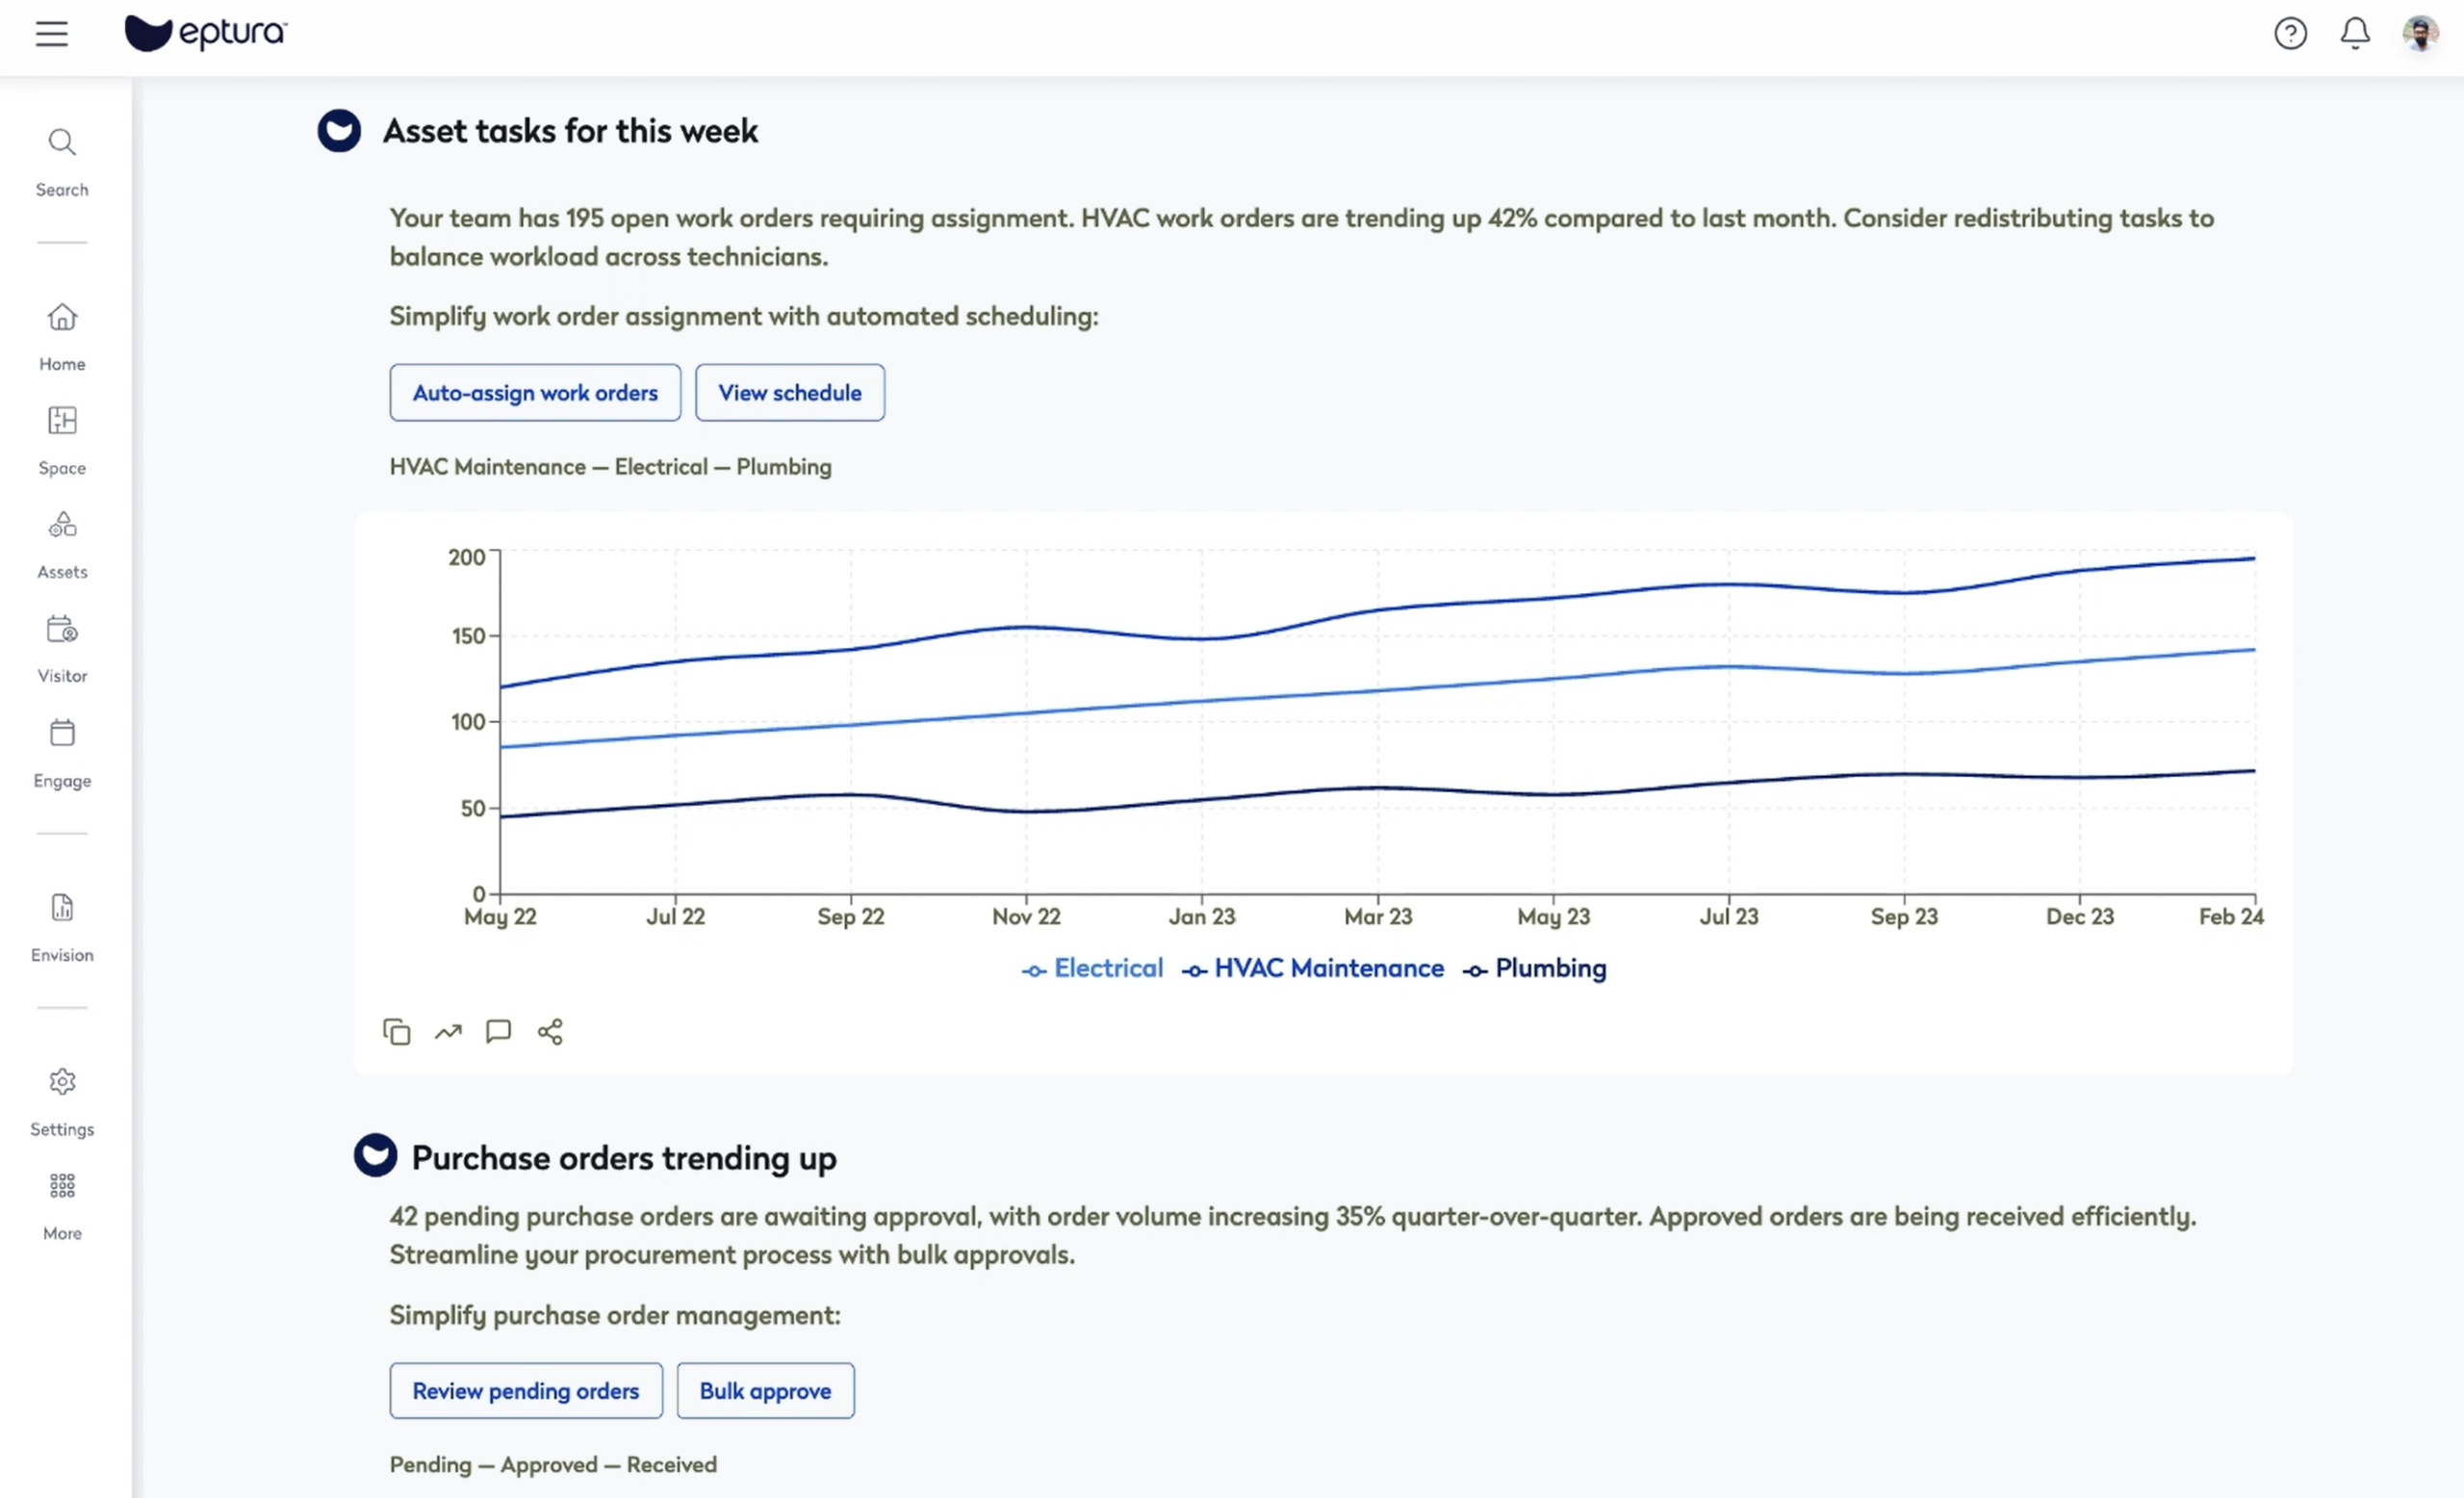Expand the More apps grid
The width and height of the screenshot is (2464, 1498).
(62, 1204)
